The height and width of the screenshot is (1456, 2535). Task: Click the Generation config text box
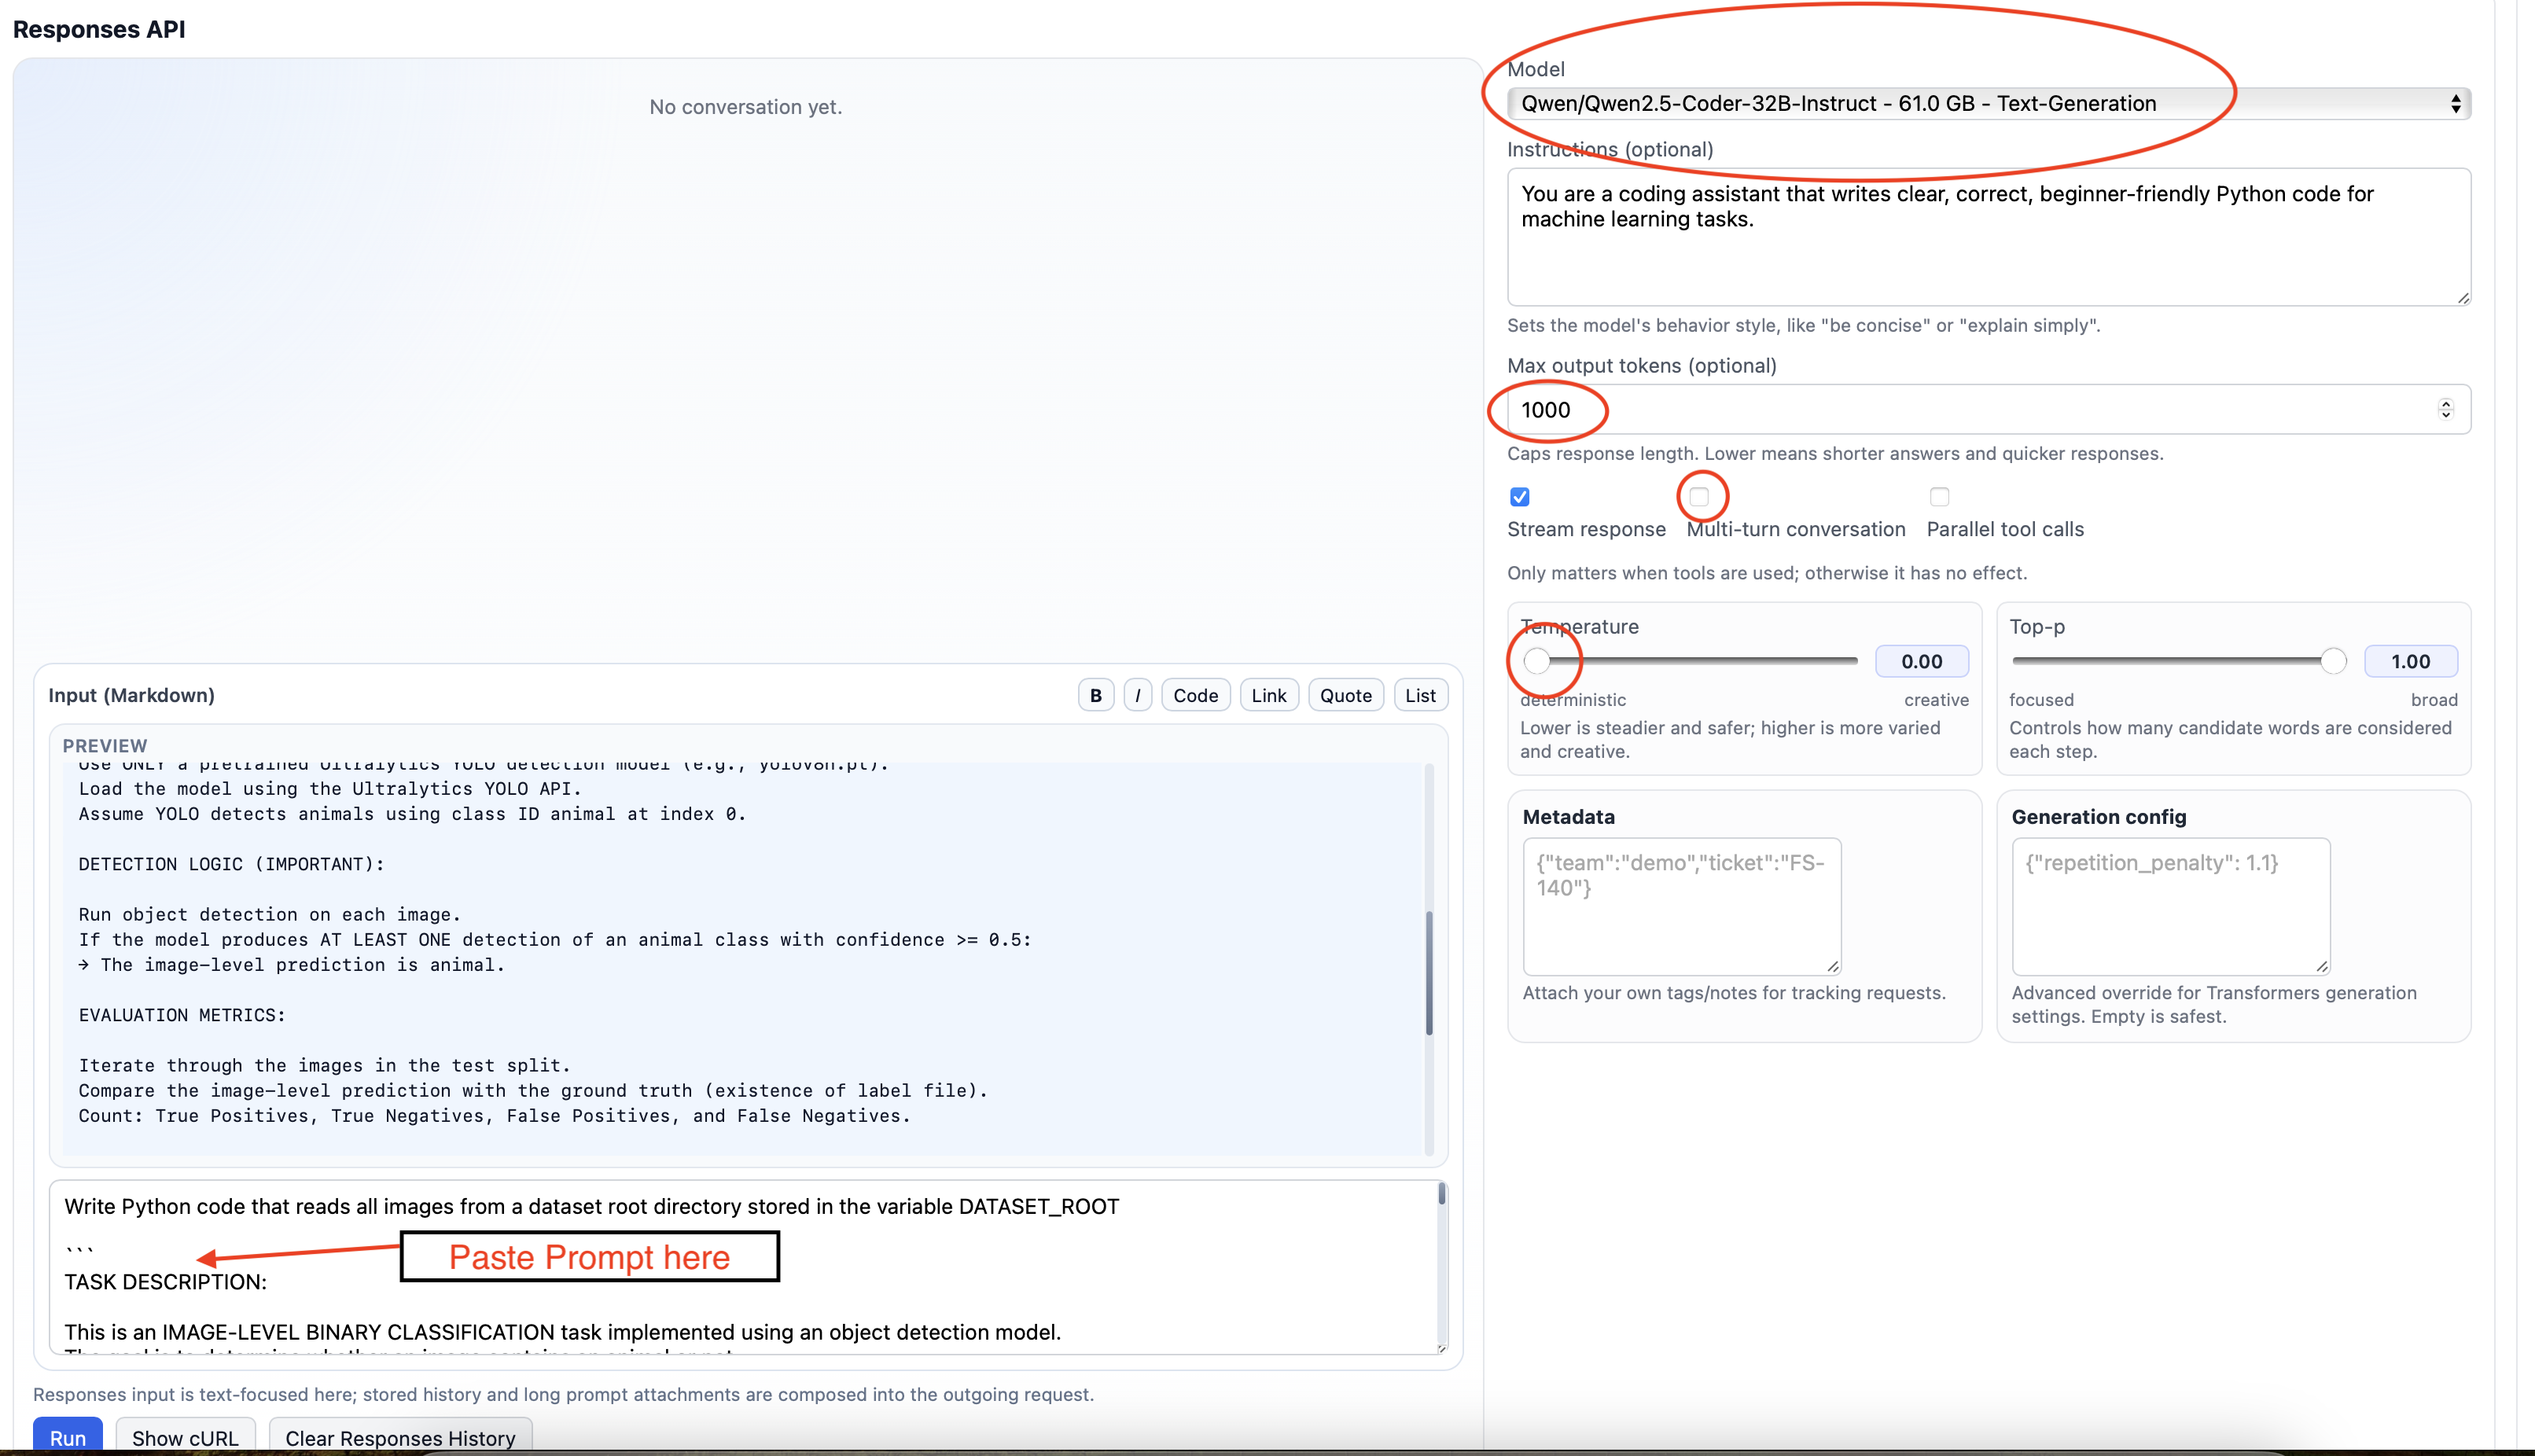click(2169, 906)
